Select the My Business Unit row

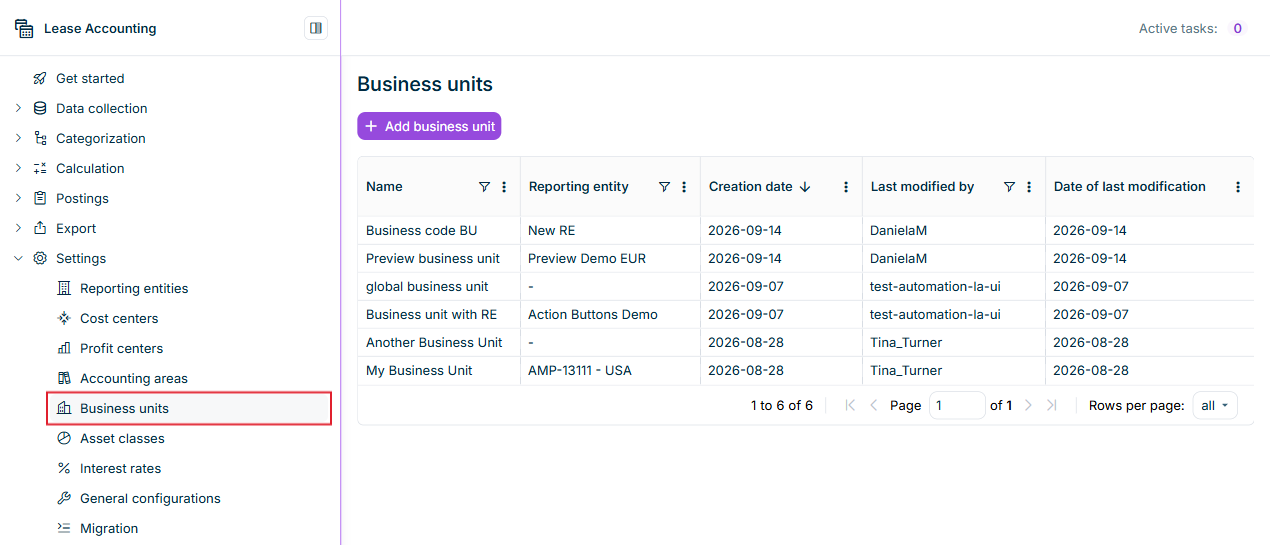pos(805,370)
